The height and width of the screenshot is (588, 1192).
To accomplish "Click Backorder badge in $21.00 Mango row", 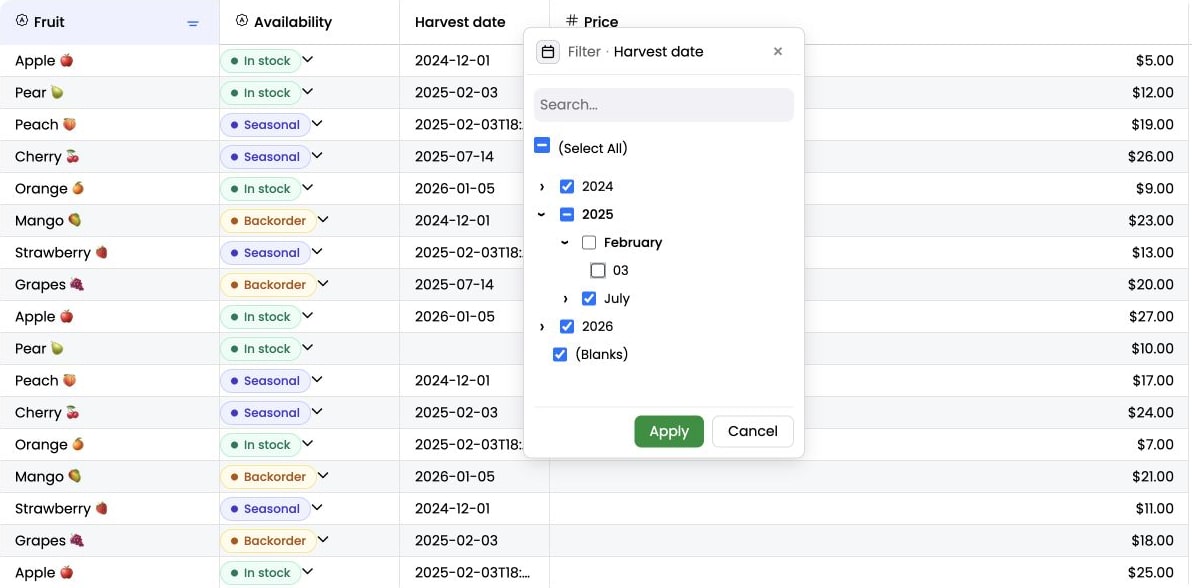I will point(268,477).
